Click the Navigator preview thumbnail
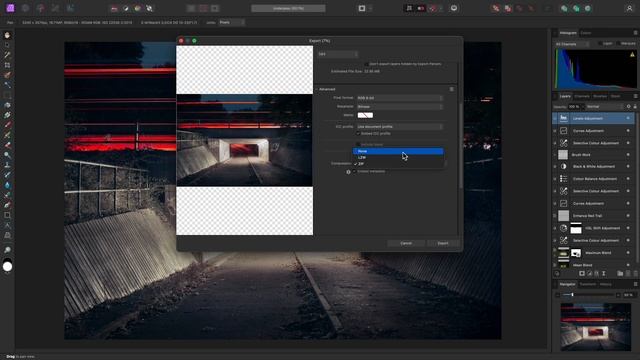 point(596,327)
